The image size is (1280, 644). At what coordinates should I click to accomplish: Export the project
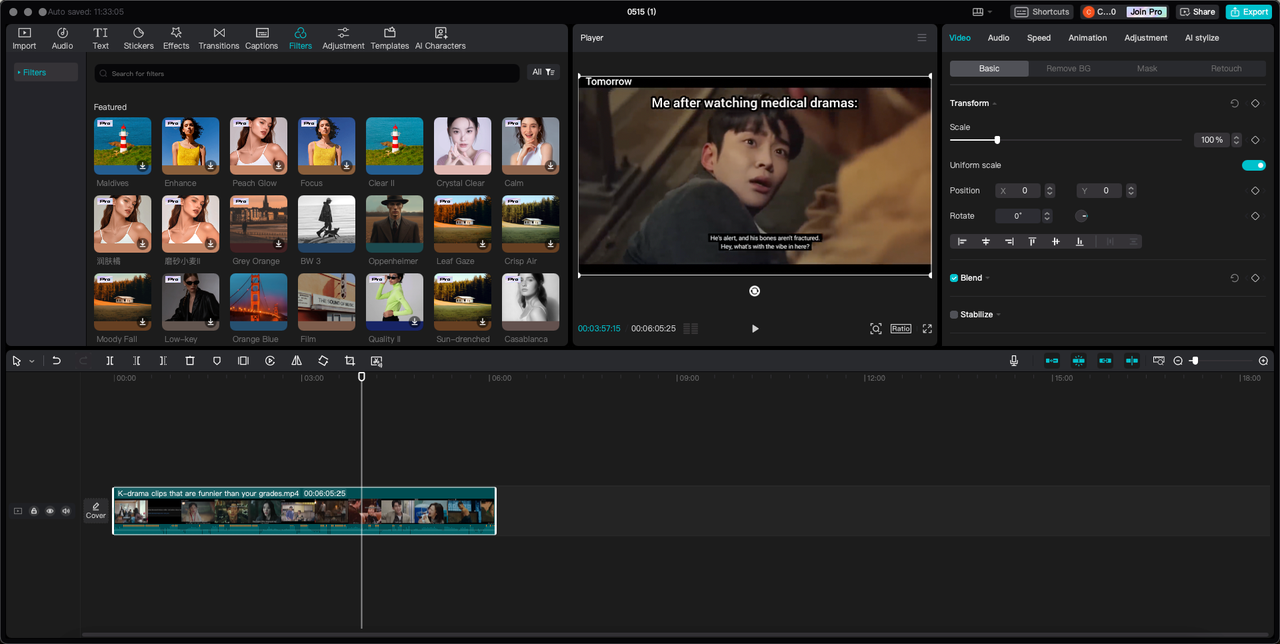[x=1249, y=12]
